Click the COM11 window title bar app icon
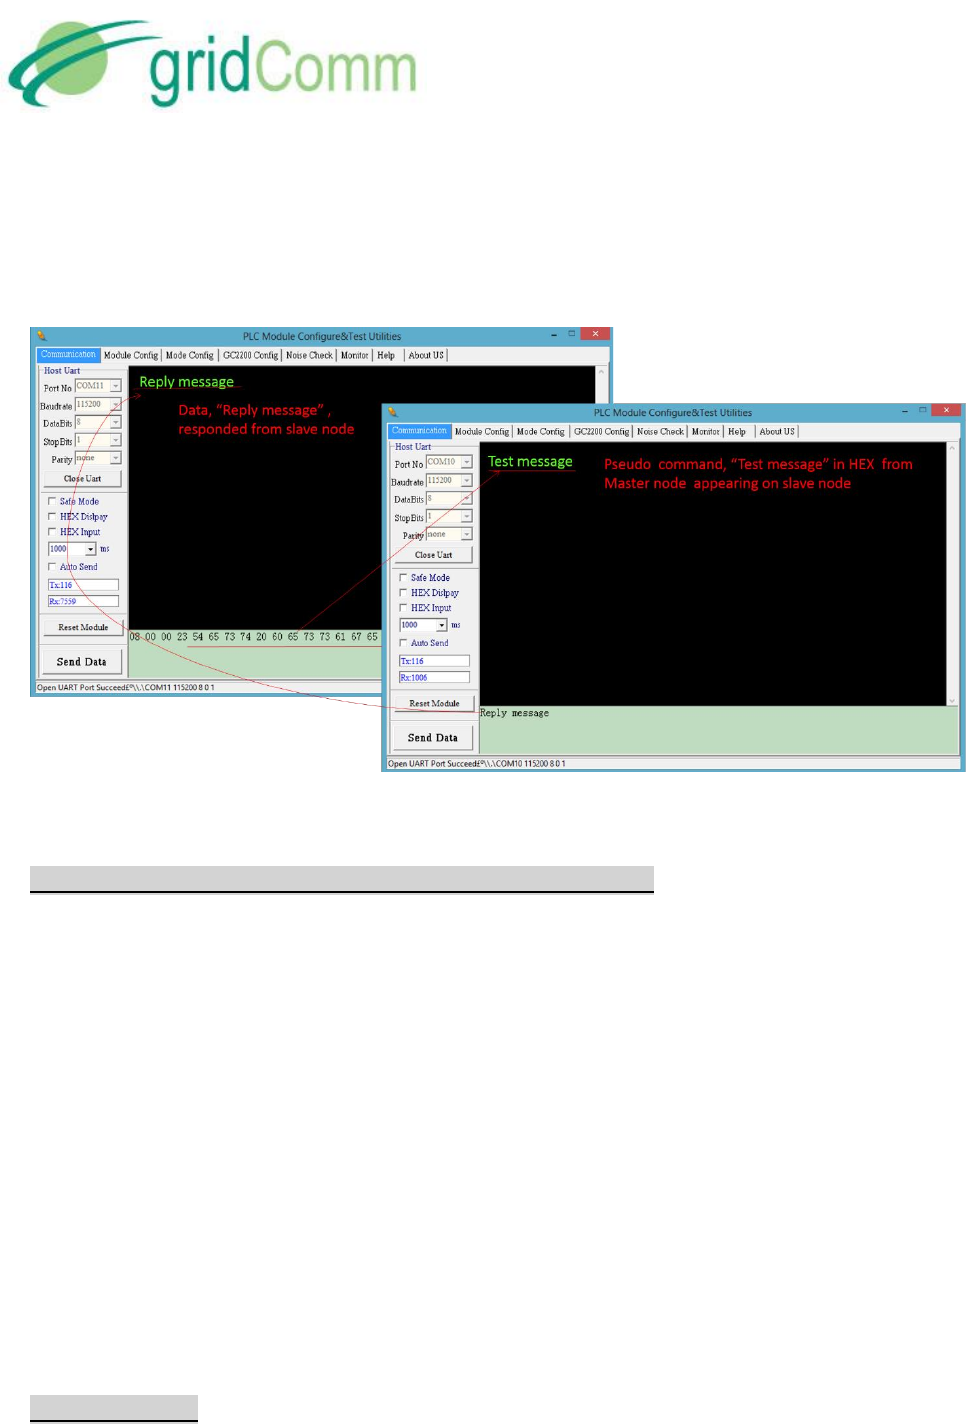Screen dimensions: 966x1424 point(42,336)
